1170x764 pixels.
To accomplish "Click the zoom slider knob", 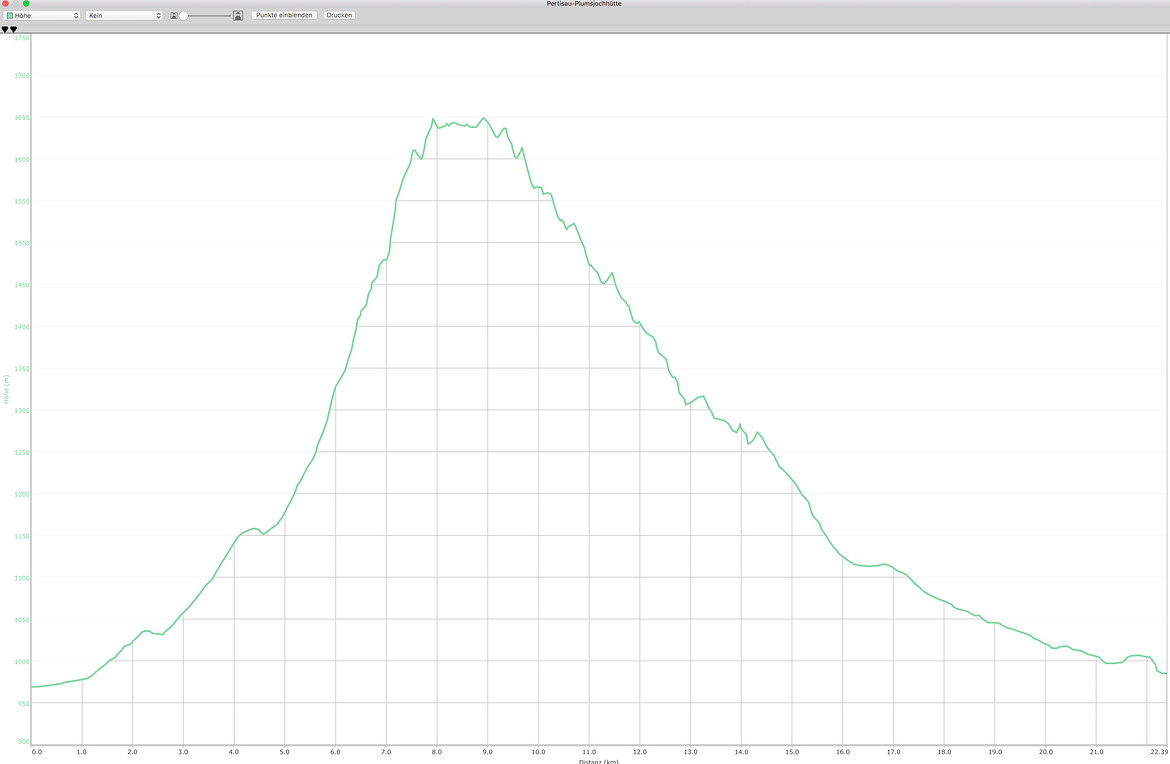I will (x=184, y=15).
